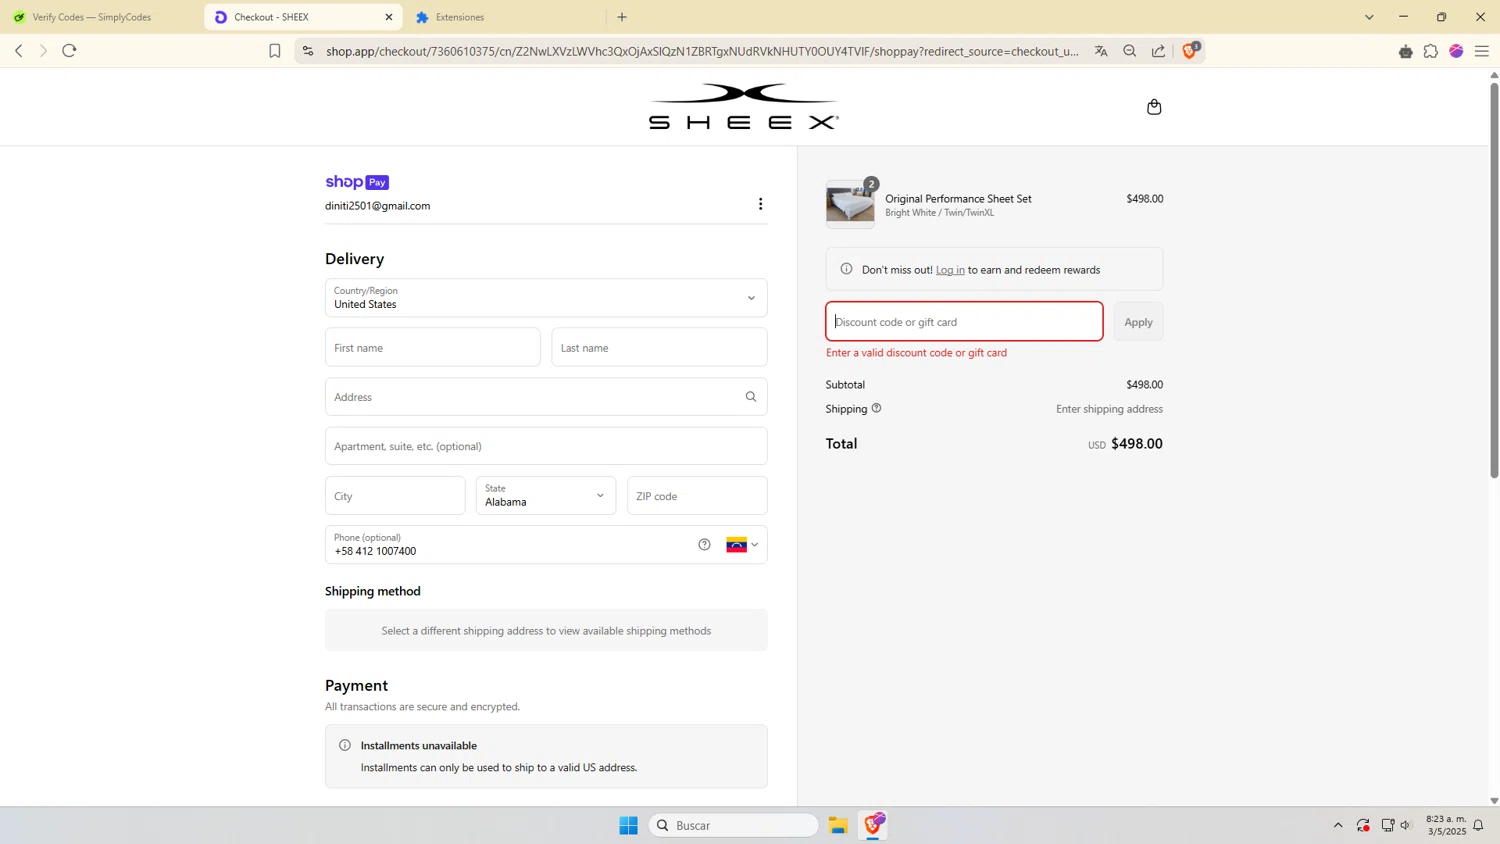Click the Apartment, suite, etc. field

tap(546, 446)
